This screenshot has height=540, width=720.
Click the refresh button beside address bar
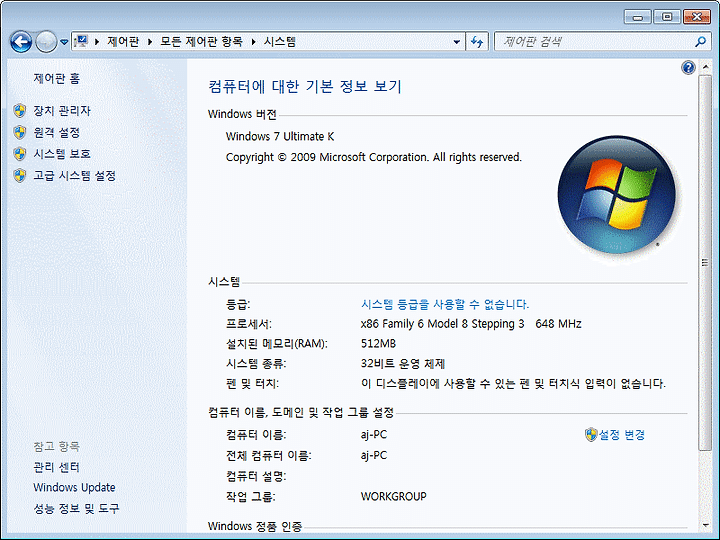[477, 42]
